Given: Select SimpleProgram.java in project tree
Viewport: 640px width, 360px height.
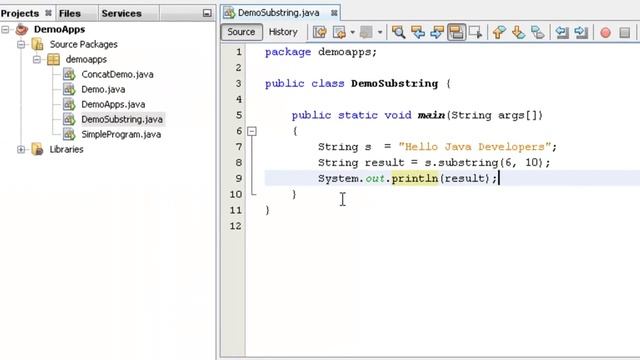Looking at the screenshot, I should [x=121, y=135].
